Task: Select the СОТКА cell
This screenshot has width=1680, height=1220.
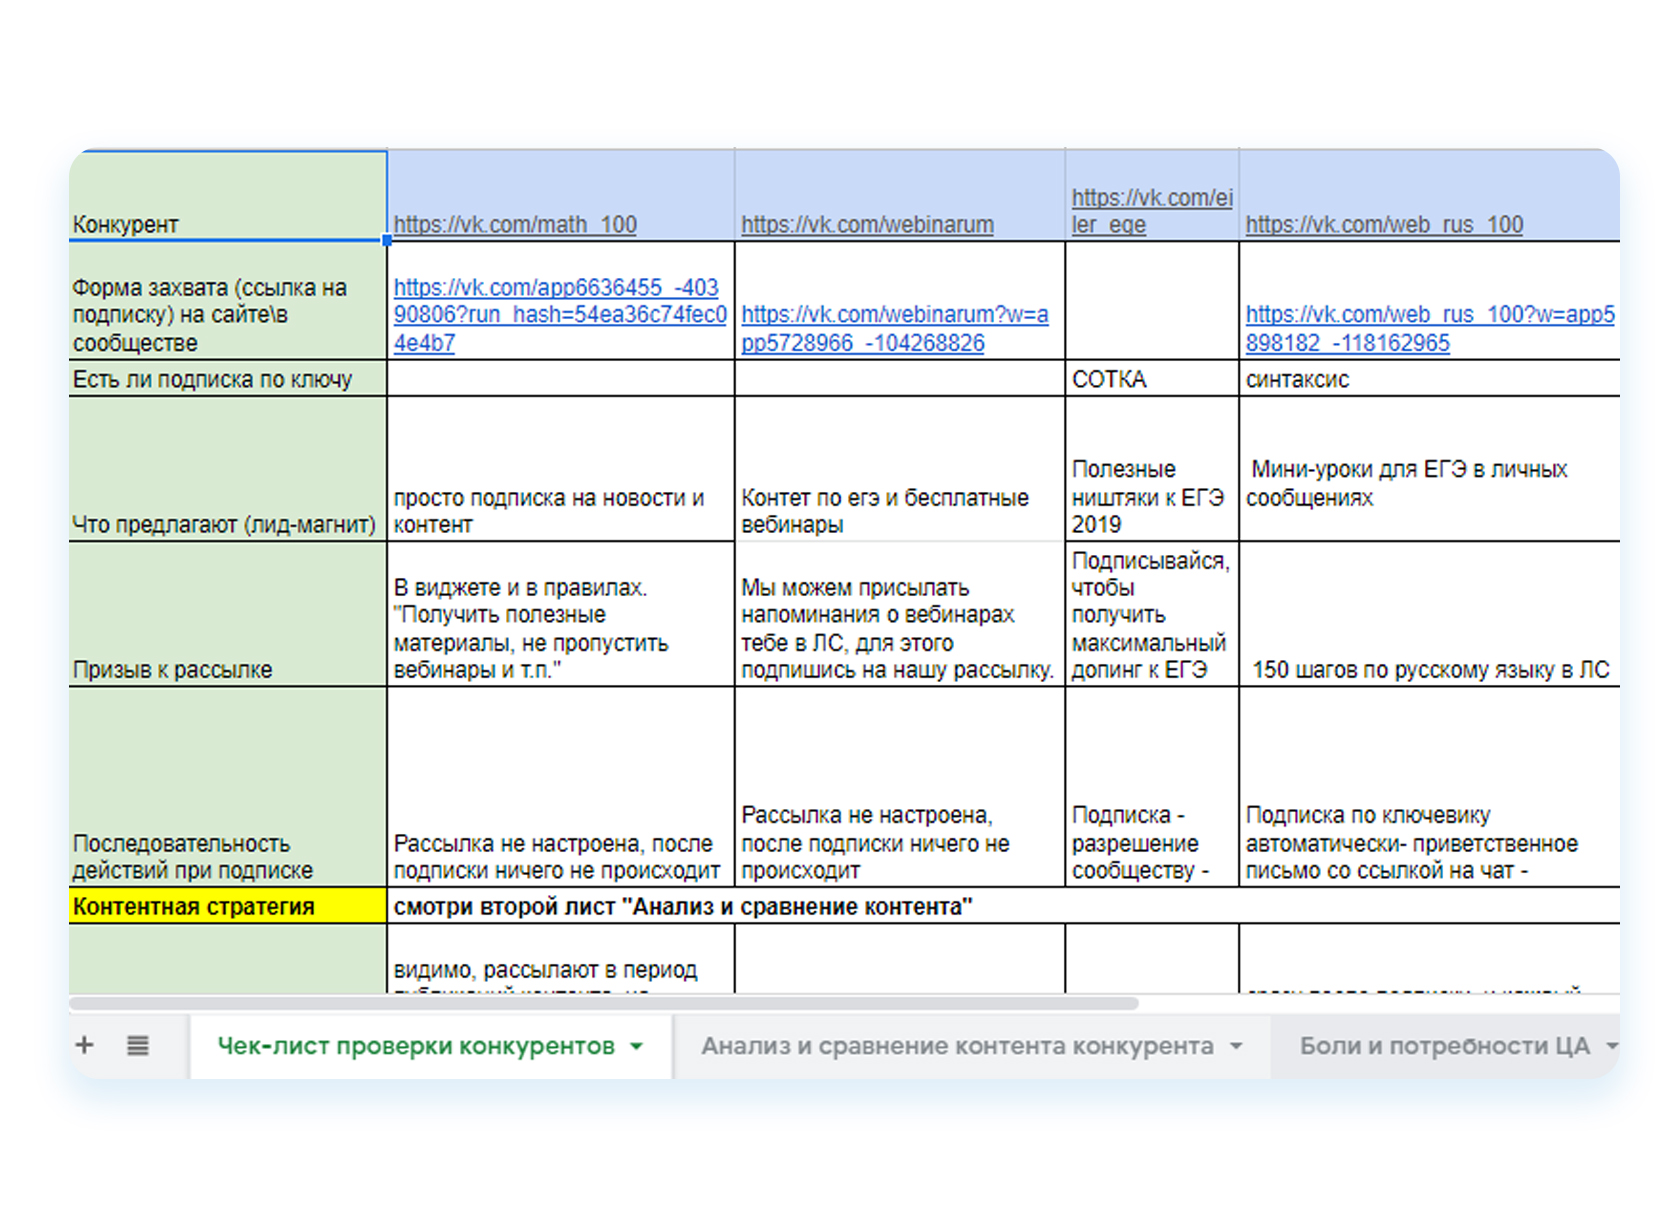Action: click(1152, 379)
